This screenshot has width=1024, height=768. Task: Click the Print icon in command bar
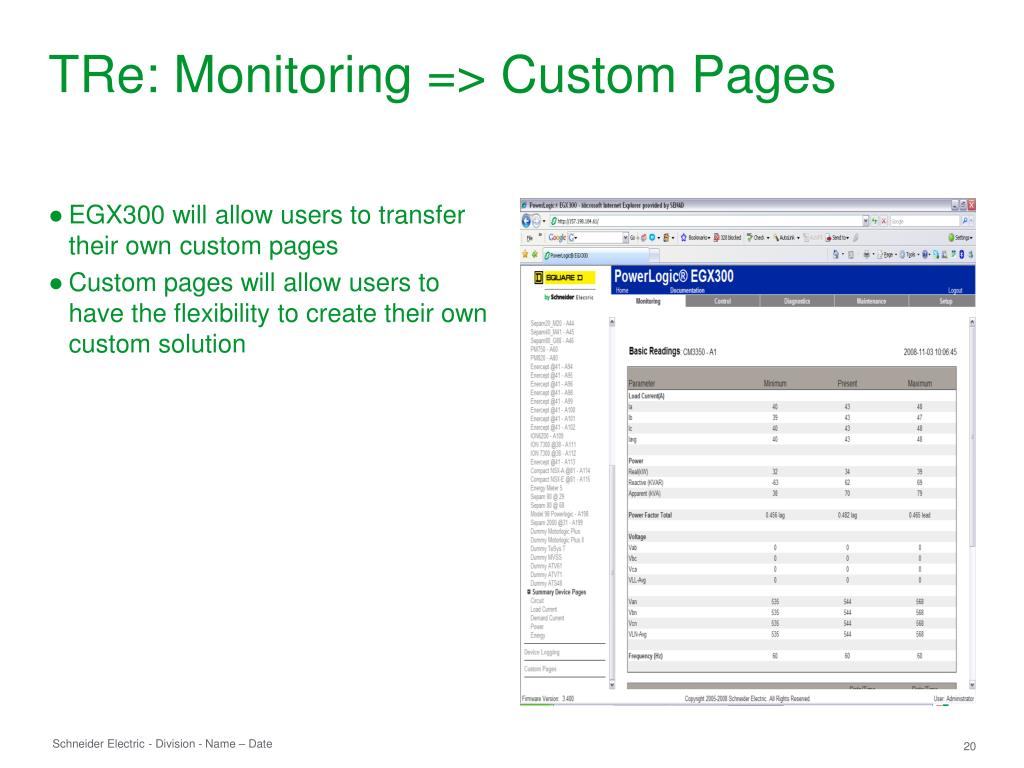point(867,254)
